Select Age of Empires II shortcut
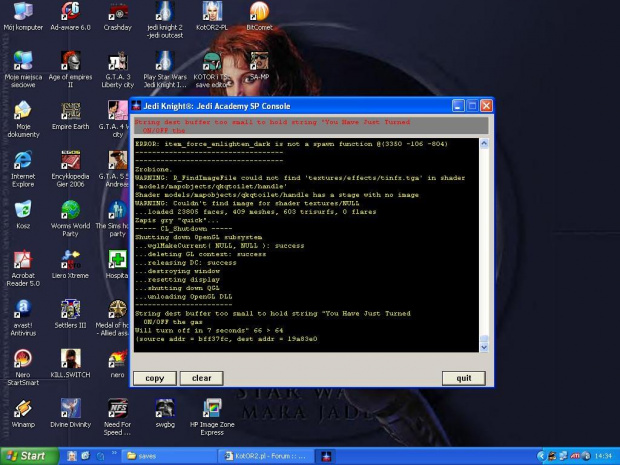The height and width of the screenshot is (465, 620). coord(70,70)
